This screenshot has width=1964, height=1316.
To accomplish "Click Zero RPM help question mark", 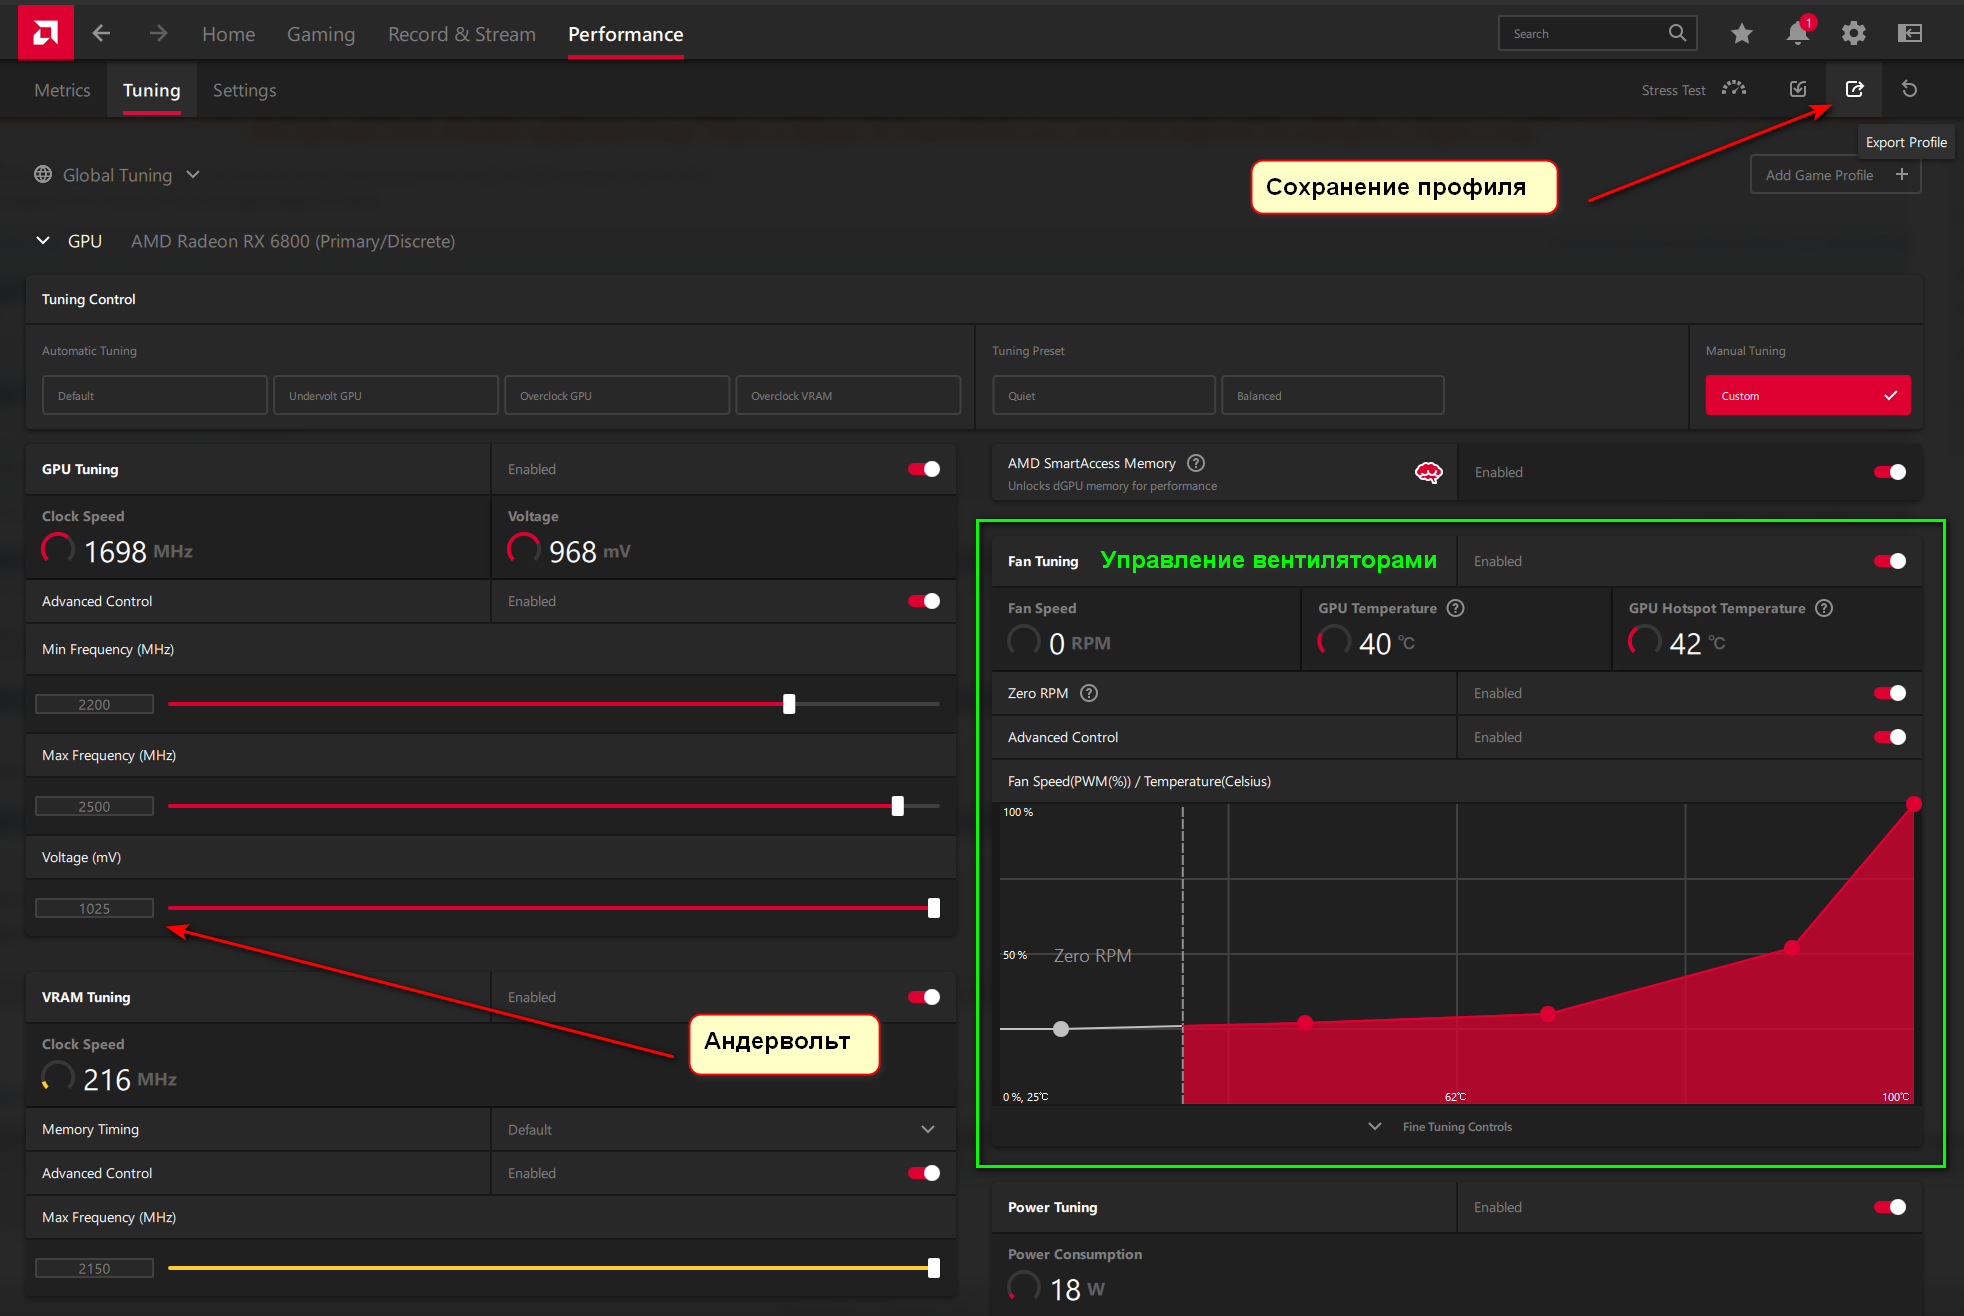I will 1089,693.
